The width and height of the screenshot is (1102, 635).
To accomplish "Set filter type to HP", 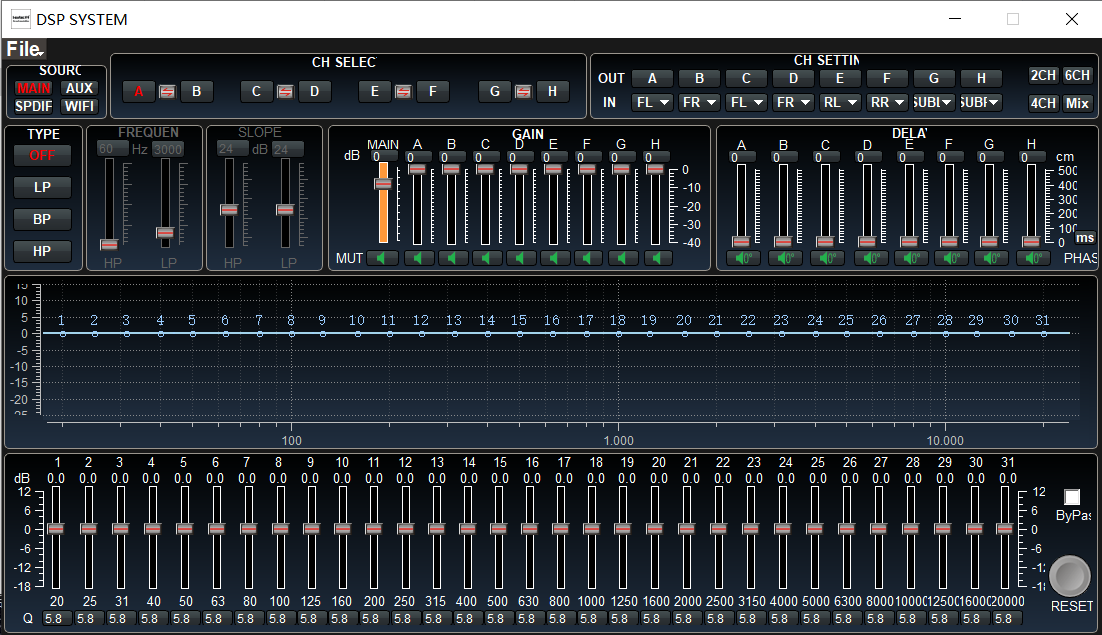I will (42, 251).
